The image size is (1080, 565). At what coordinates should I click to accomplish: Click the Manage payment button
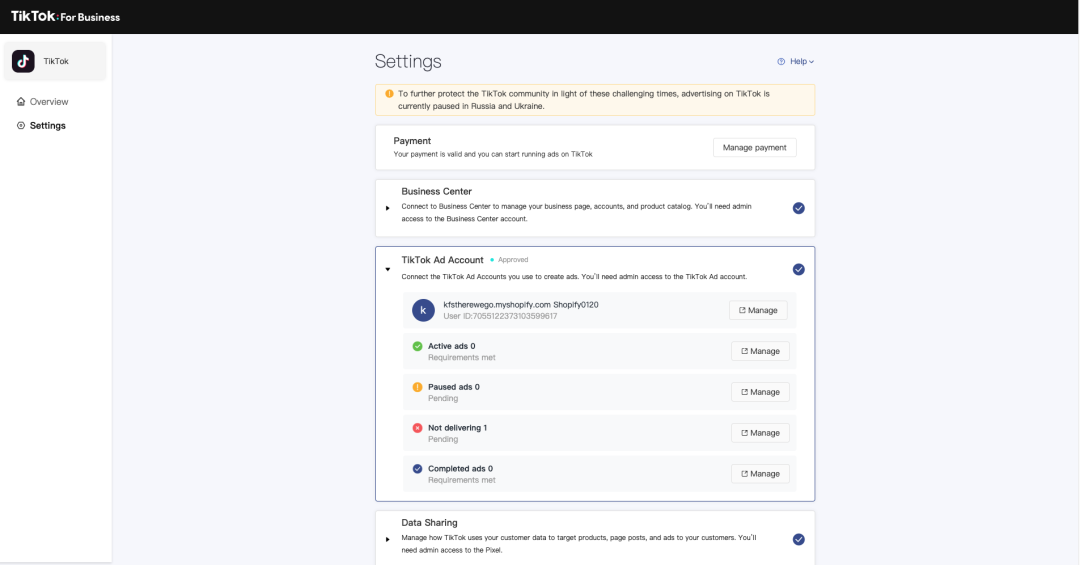point(754,147)
